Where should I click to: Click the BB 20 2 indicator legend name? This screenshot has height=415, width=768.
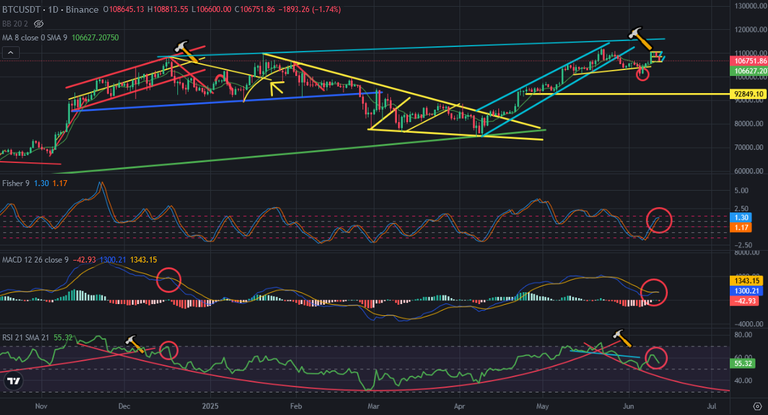click(15, 24)
